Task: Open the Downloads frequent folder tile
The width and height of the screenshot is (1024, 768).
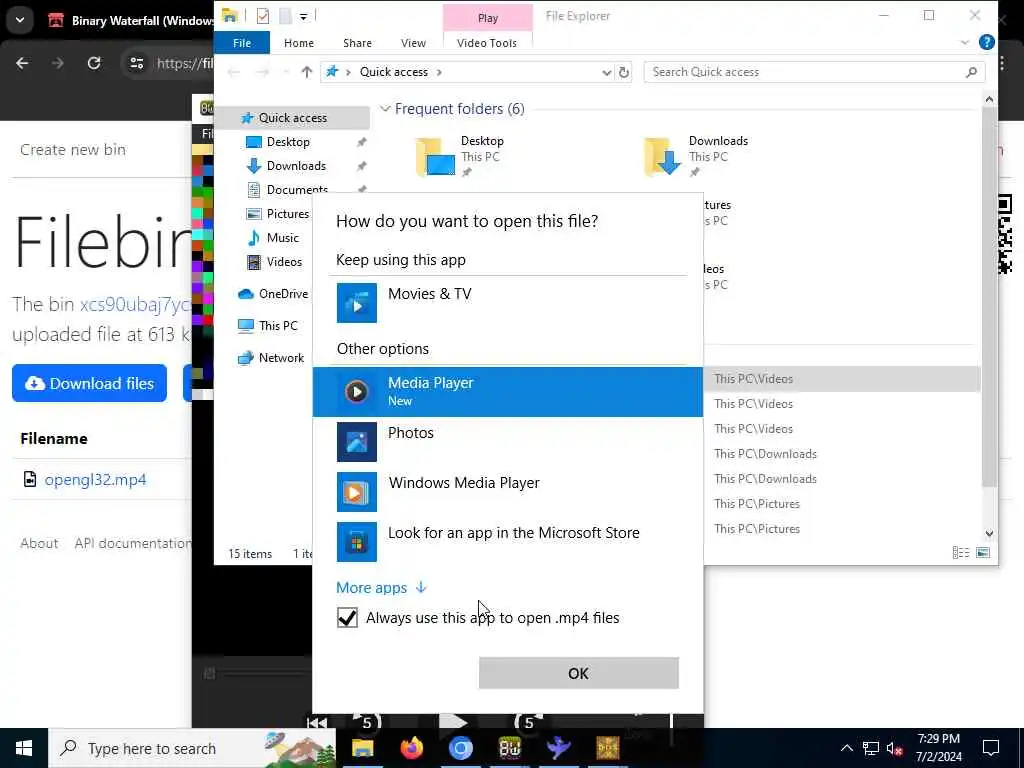Action: point(696,157)
